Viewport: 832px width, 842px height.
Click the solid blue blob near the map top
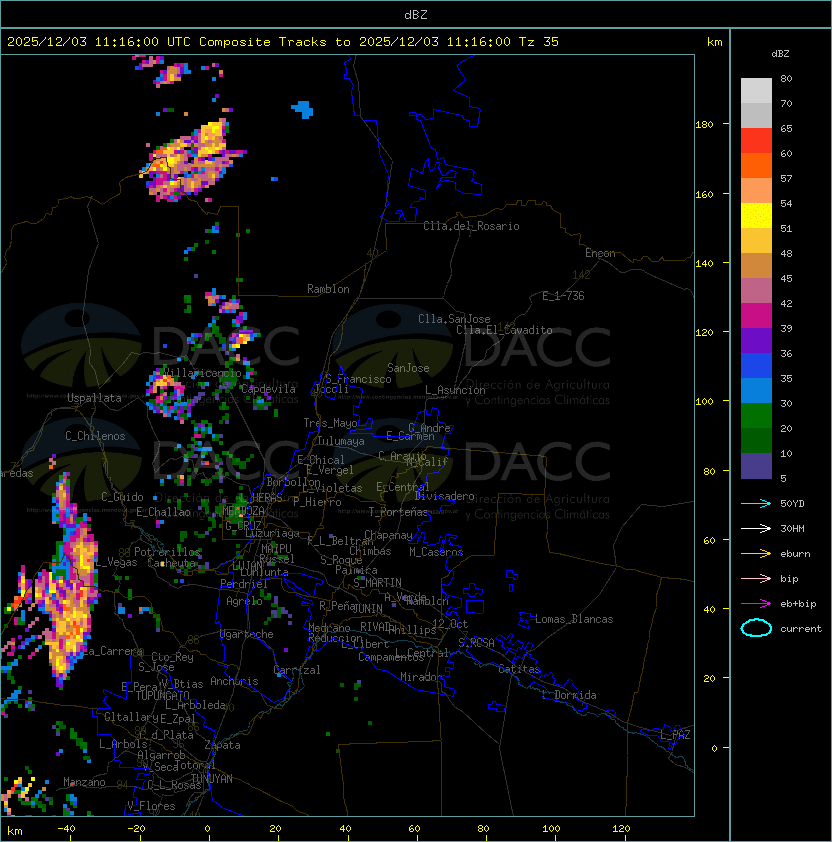[x=303, y=109]
